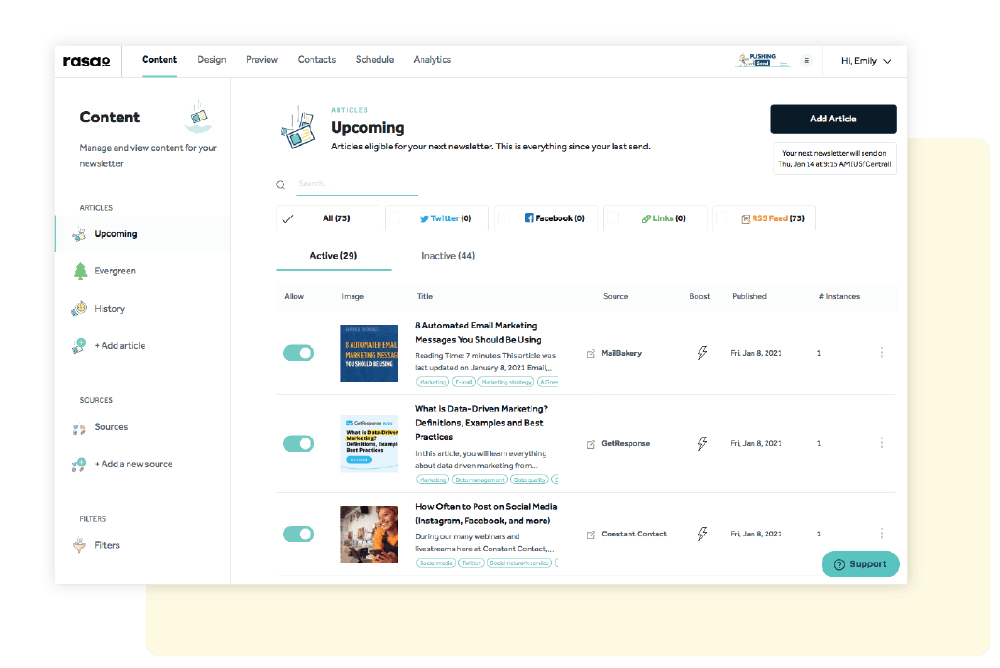The width and height of the screenshot is (1000, 668).
Task: Switch to the Active (29) tab
Action: coord(334,256)
